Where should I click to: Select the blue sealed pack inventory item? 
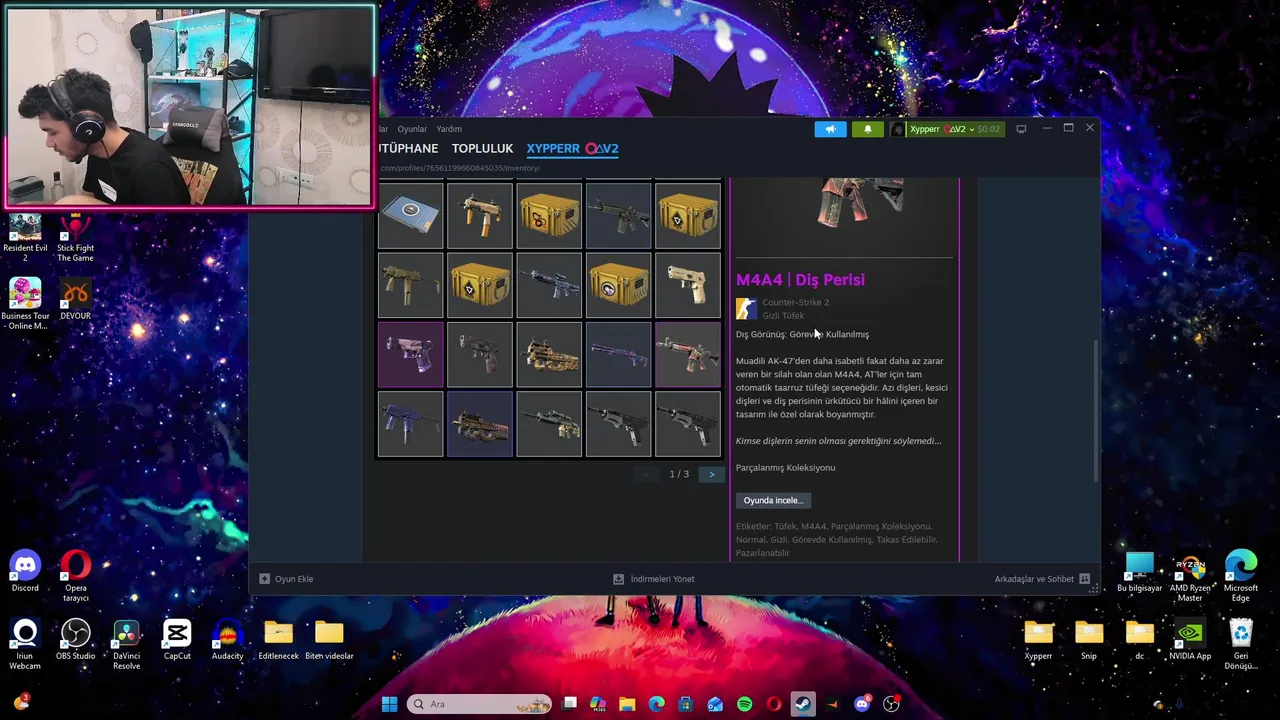410,214
